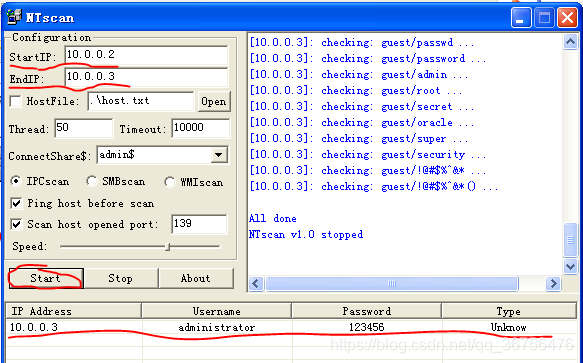The image size is (583, 363).
Task: Select the WMIscan radio button
Action: pyautogui.click(x=170, y=182)
